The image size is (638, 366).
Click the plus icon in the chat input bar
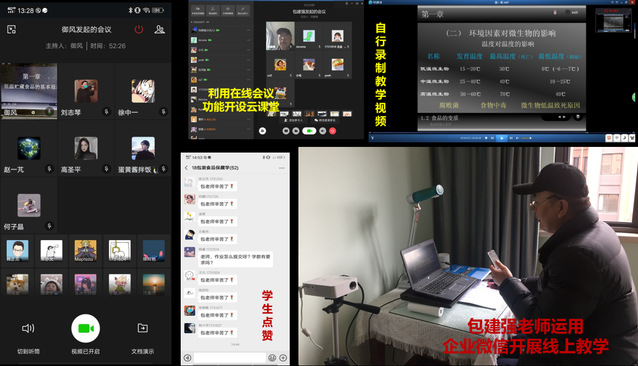(x=283, y=358)
